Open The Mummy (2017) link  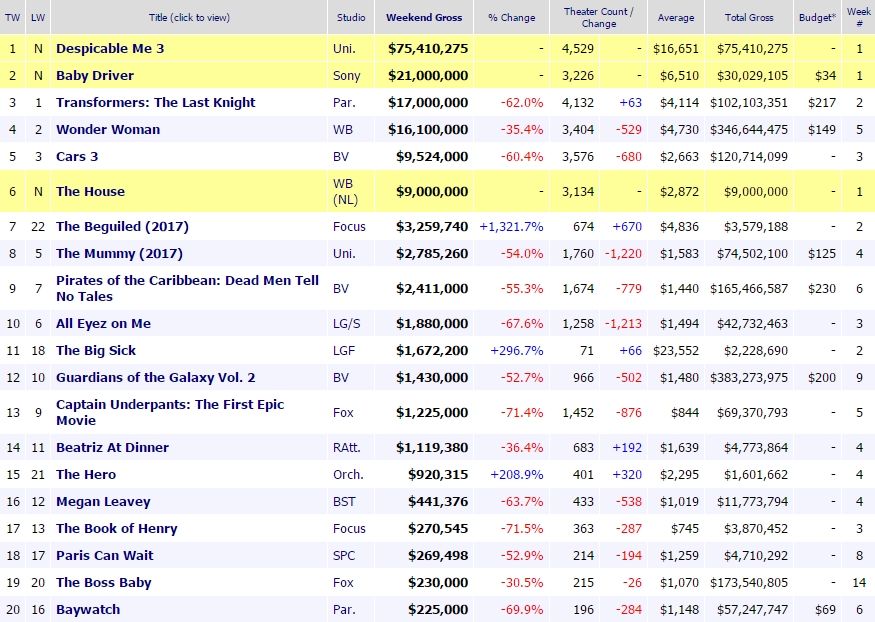119,253
